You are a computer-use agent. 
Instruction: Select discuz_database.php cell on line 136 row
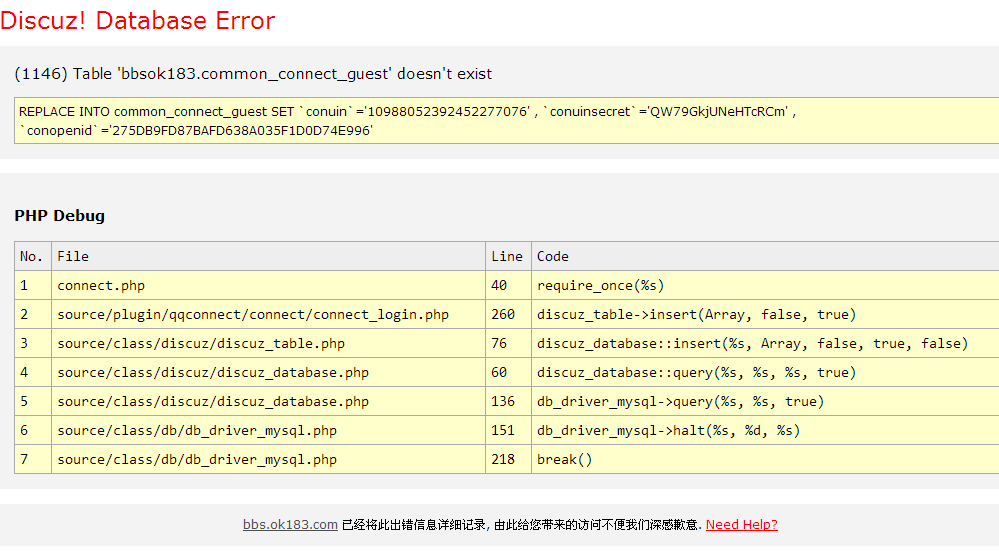268,401
